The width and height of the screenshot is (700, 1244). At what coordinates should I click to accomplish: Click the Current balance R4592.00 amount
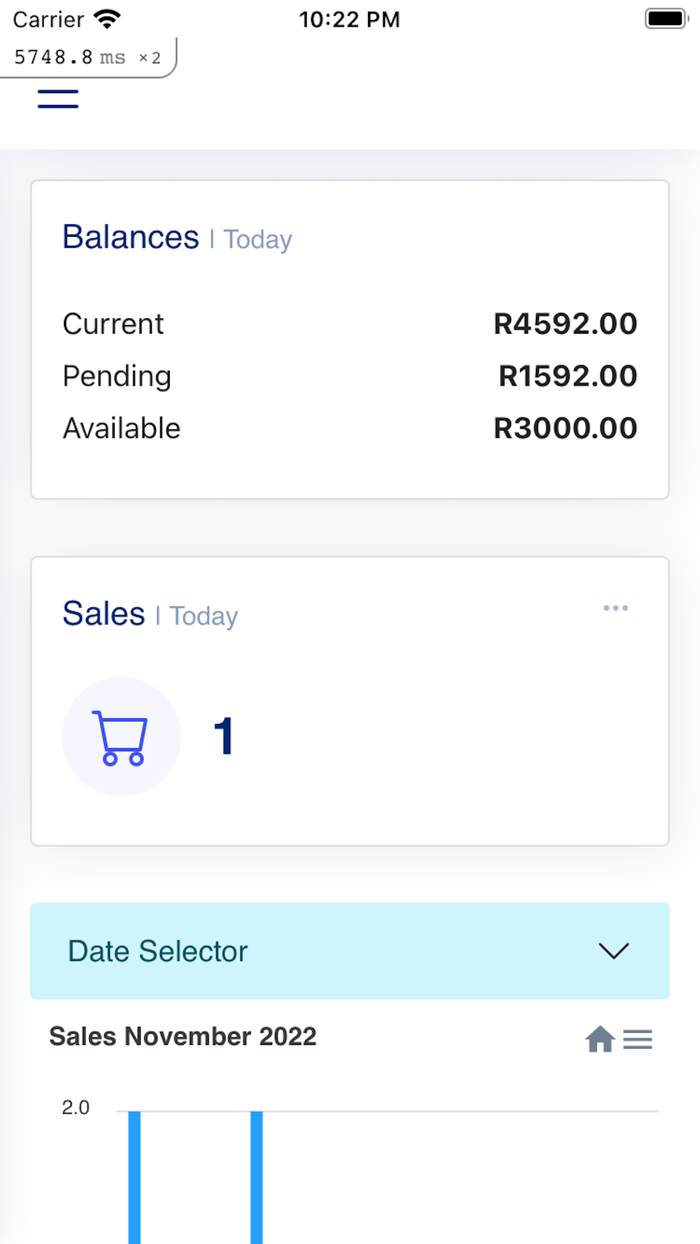565,324
